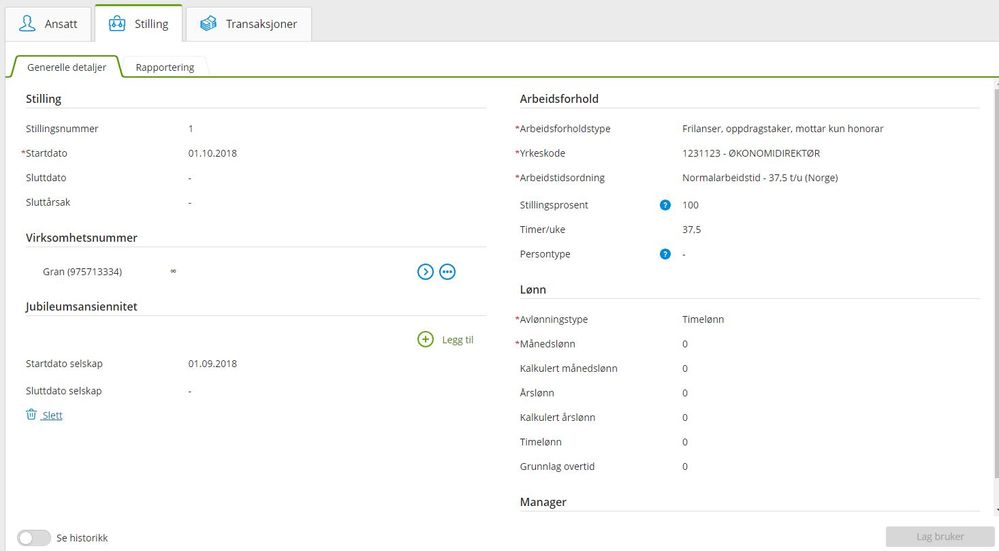
Task: Click the Legg til link text
Action: tap(457, 340)
